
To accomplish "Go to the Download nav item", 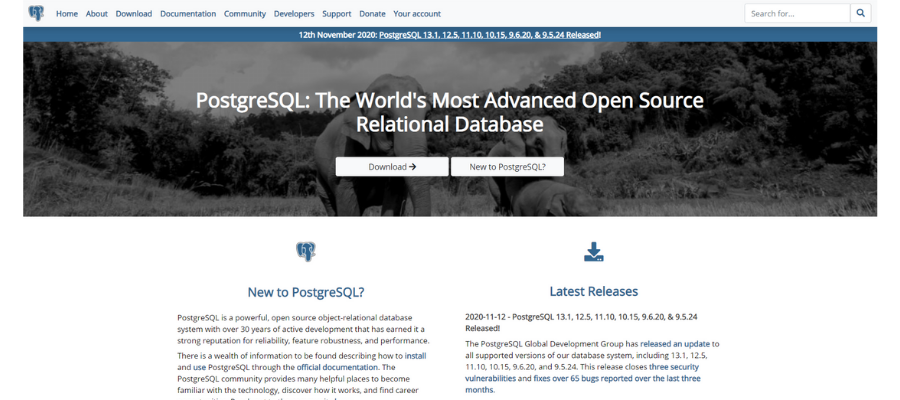I will click(134, 14).
